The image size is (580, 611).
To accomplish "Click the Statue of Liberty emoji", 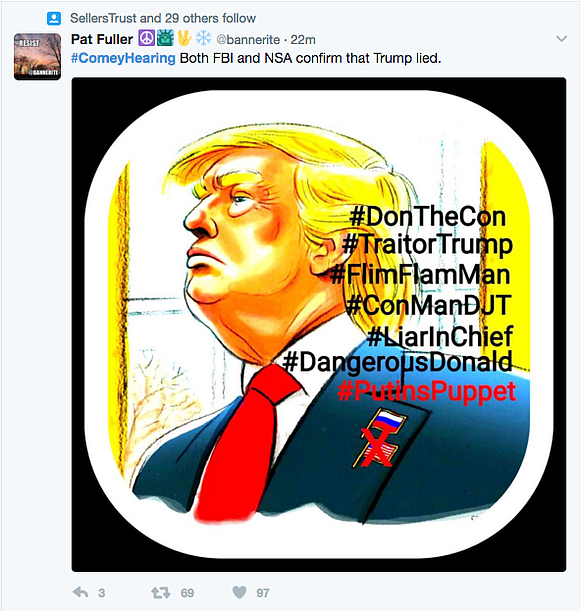I will pyautogui.click(x=165, y=39).
